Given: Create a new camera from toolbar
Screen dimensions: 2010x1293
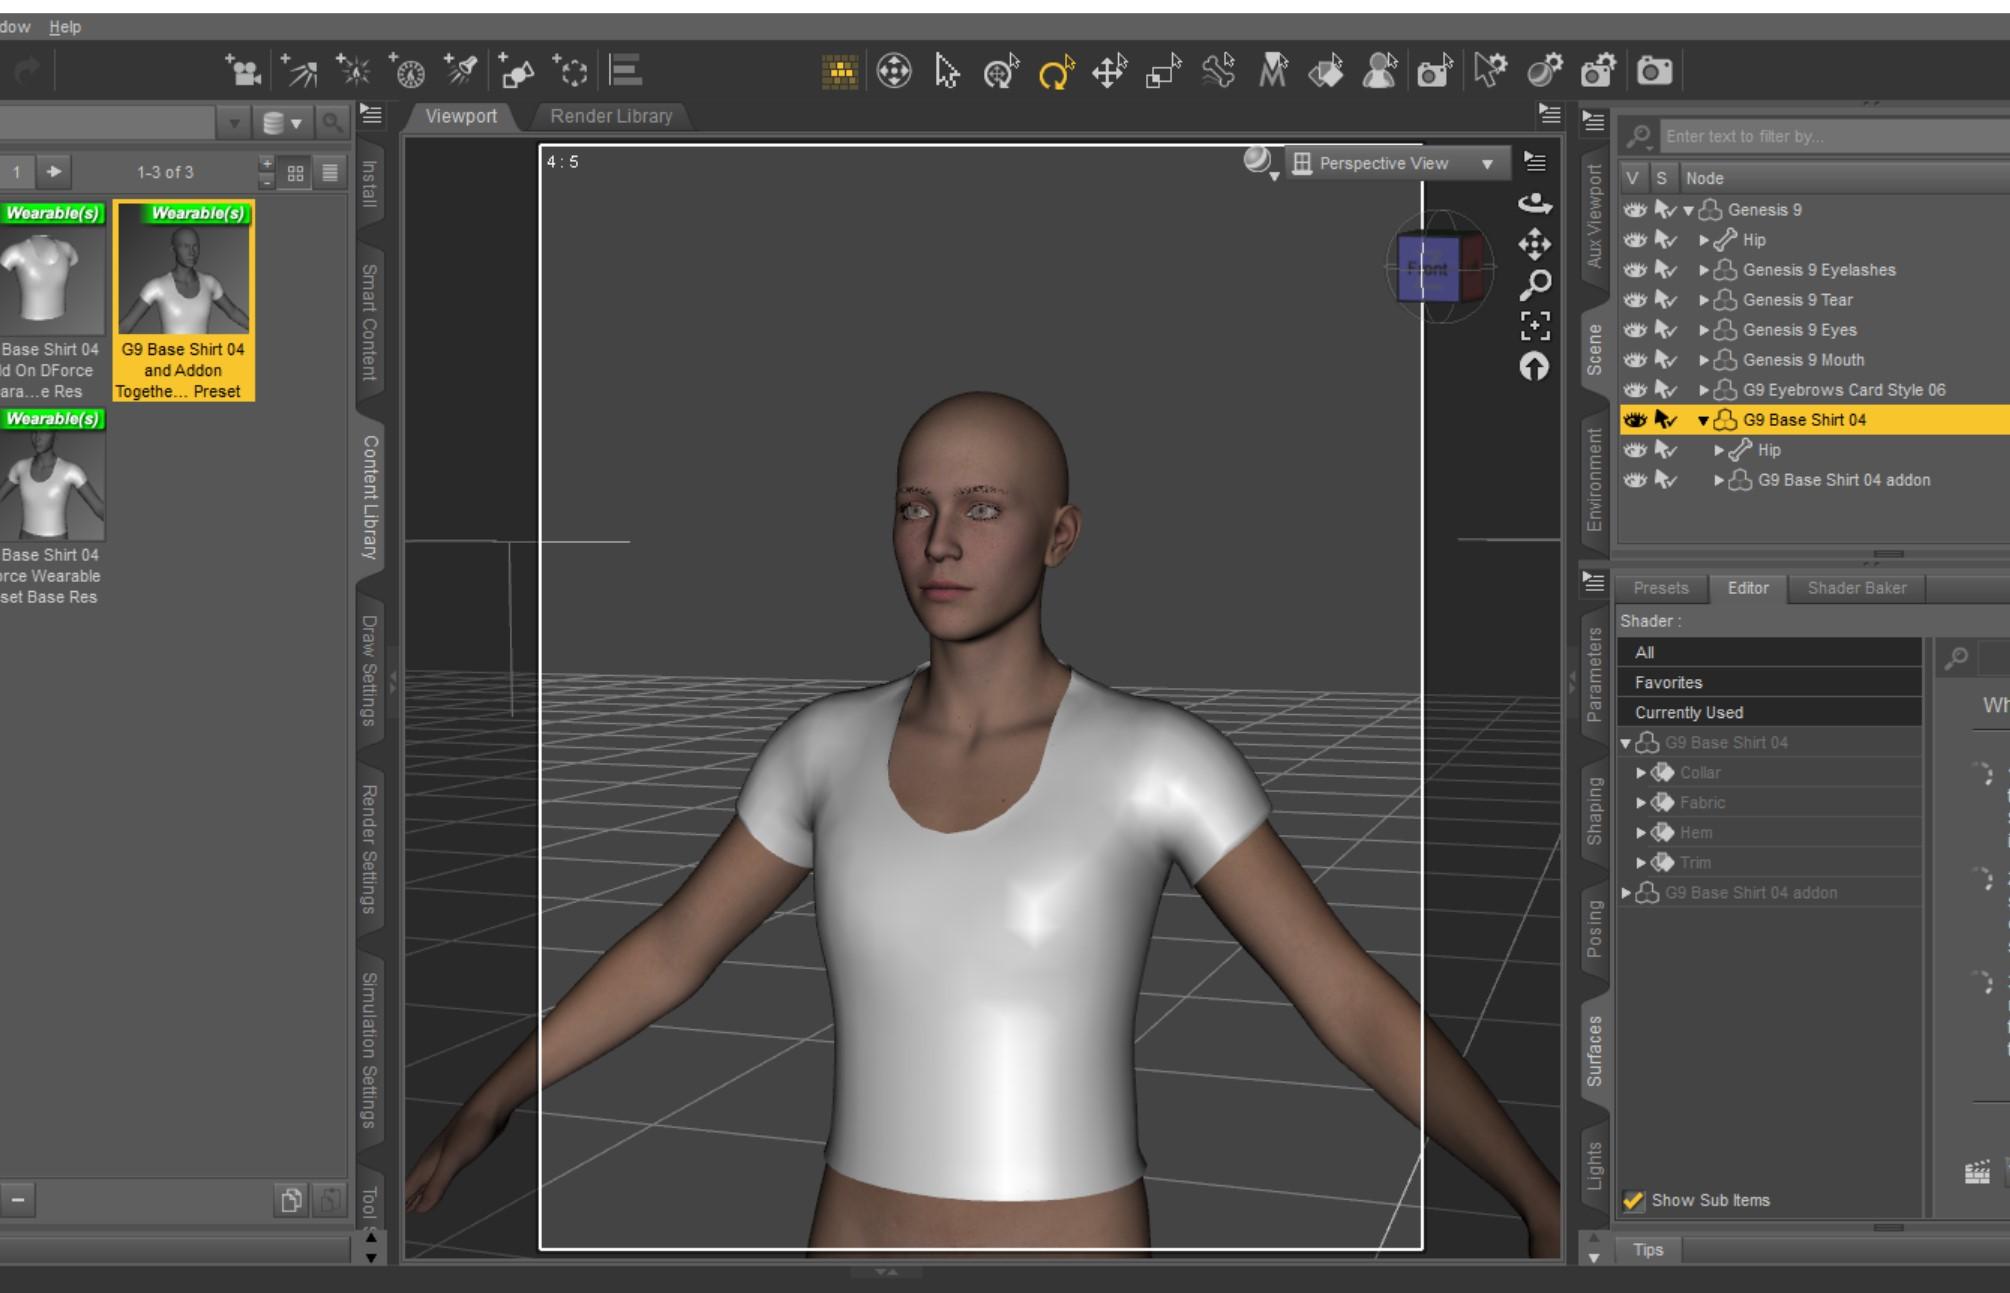Looking at the screenshot, I should click(243, 71).
